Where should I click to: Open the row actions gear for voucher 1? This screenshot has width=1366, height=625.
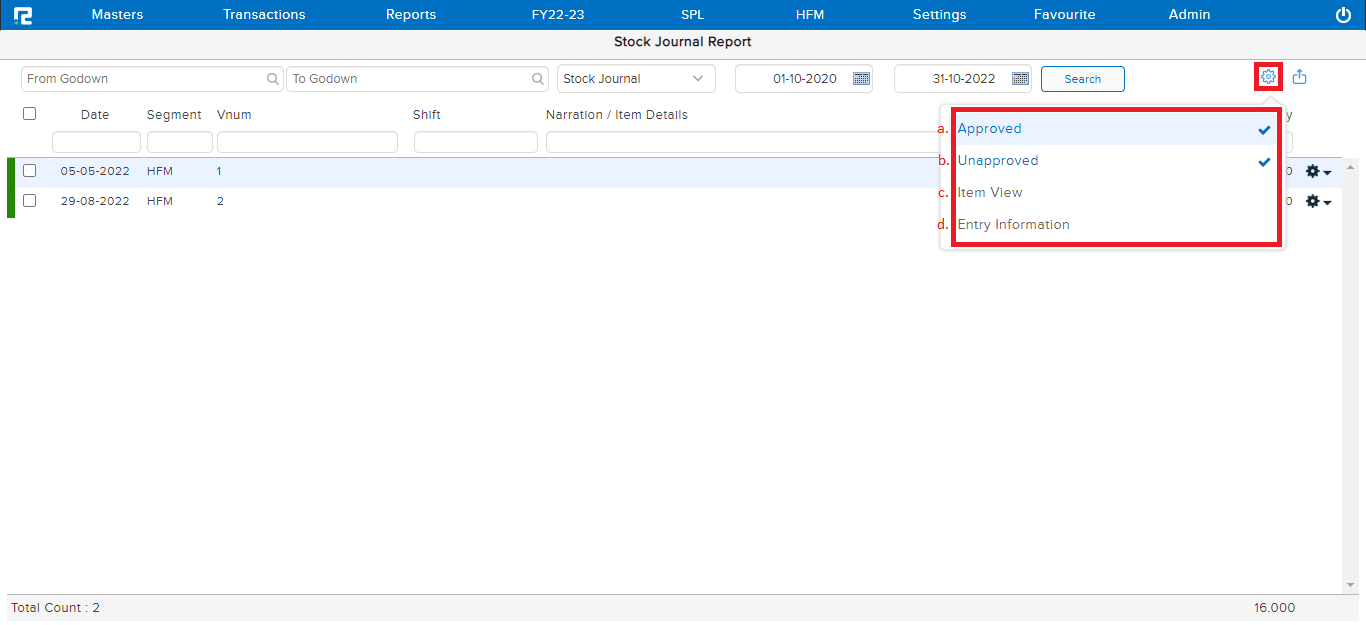1318,172
